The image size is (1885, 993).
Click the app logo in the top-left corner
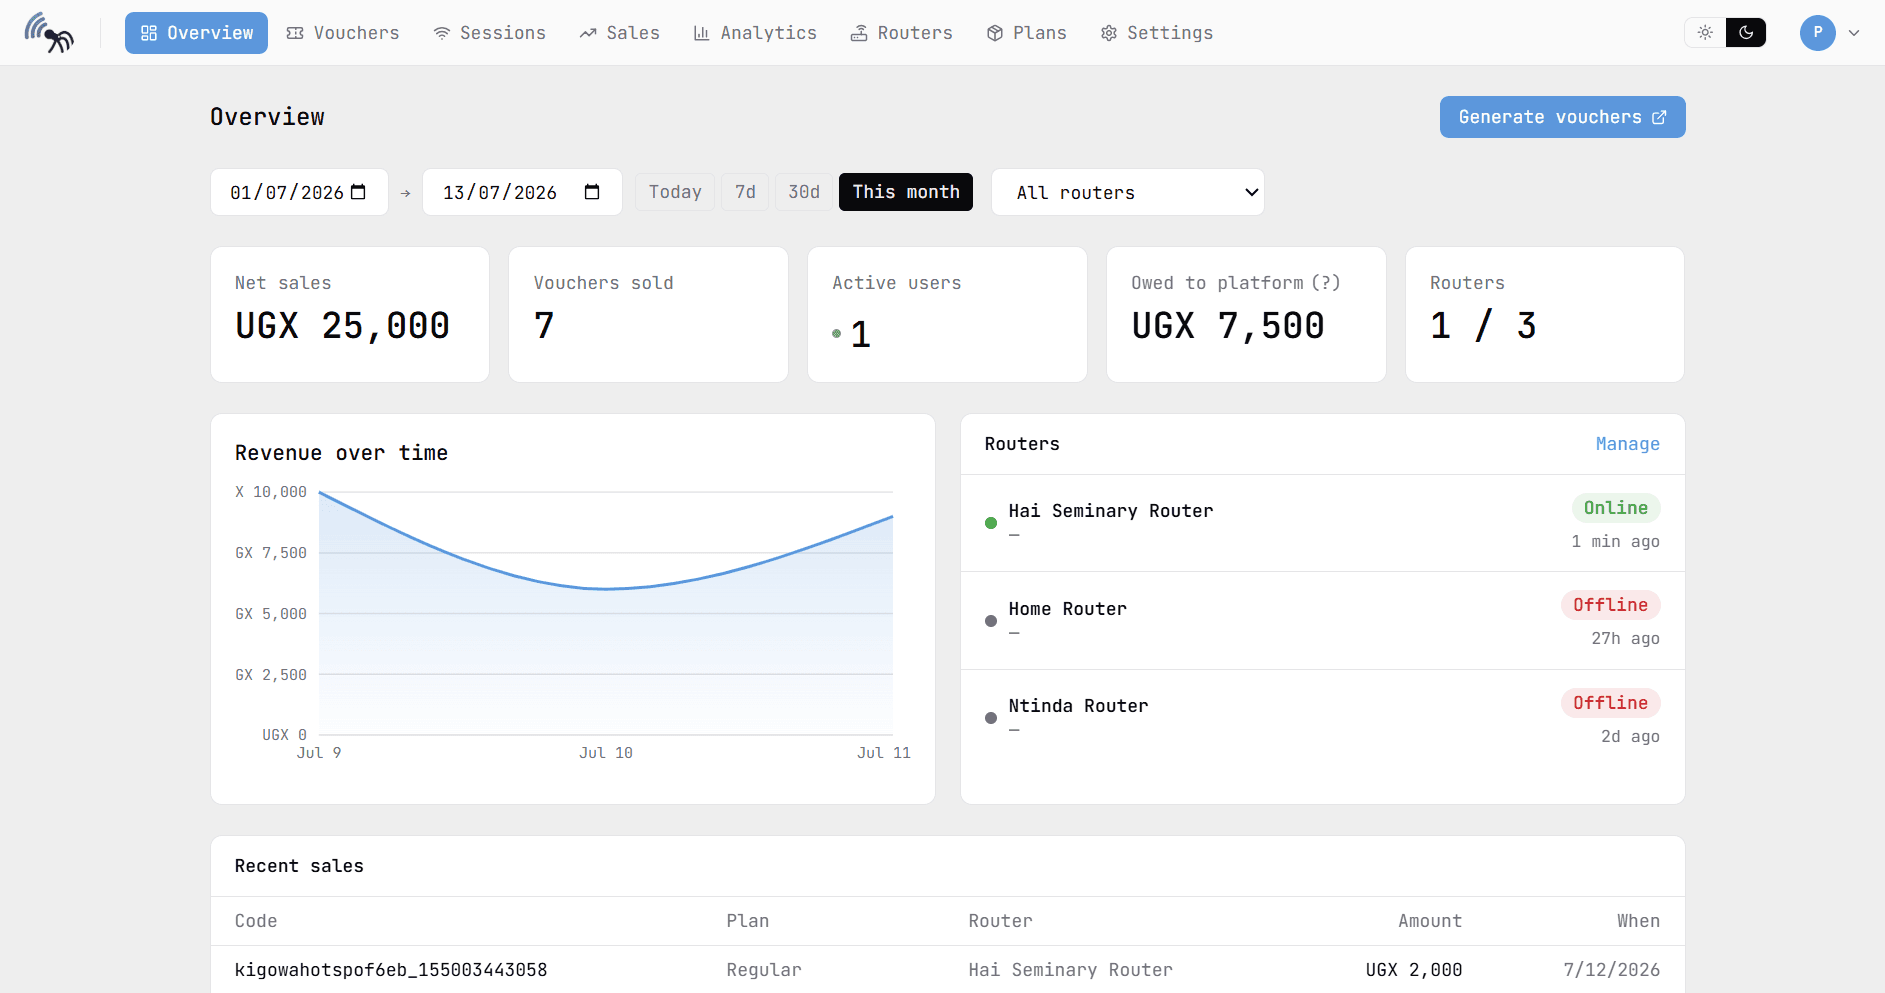pos(49,33)
